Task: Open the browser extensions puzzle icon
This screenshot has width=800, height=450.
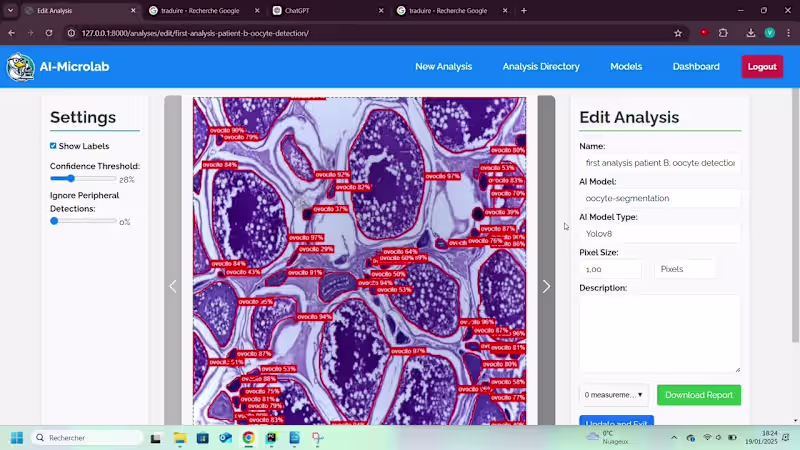Action: coord(723,33)
